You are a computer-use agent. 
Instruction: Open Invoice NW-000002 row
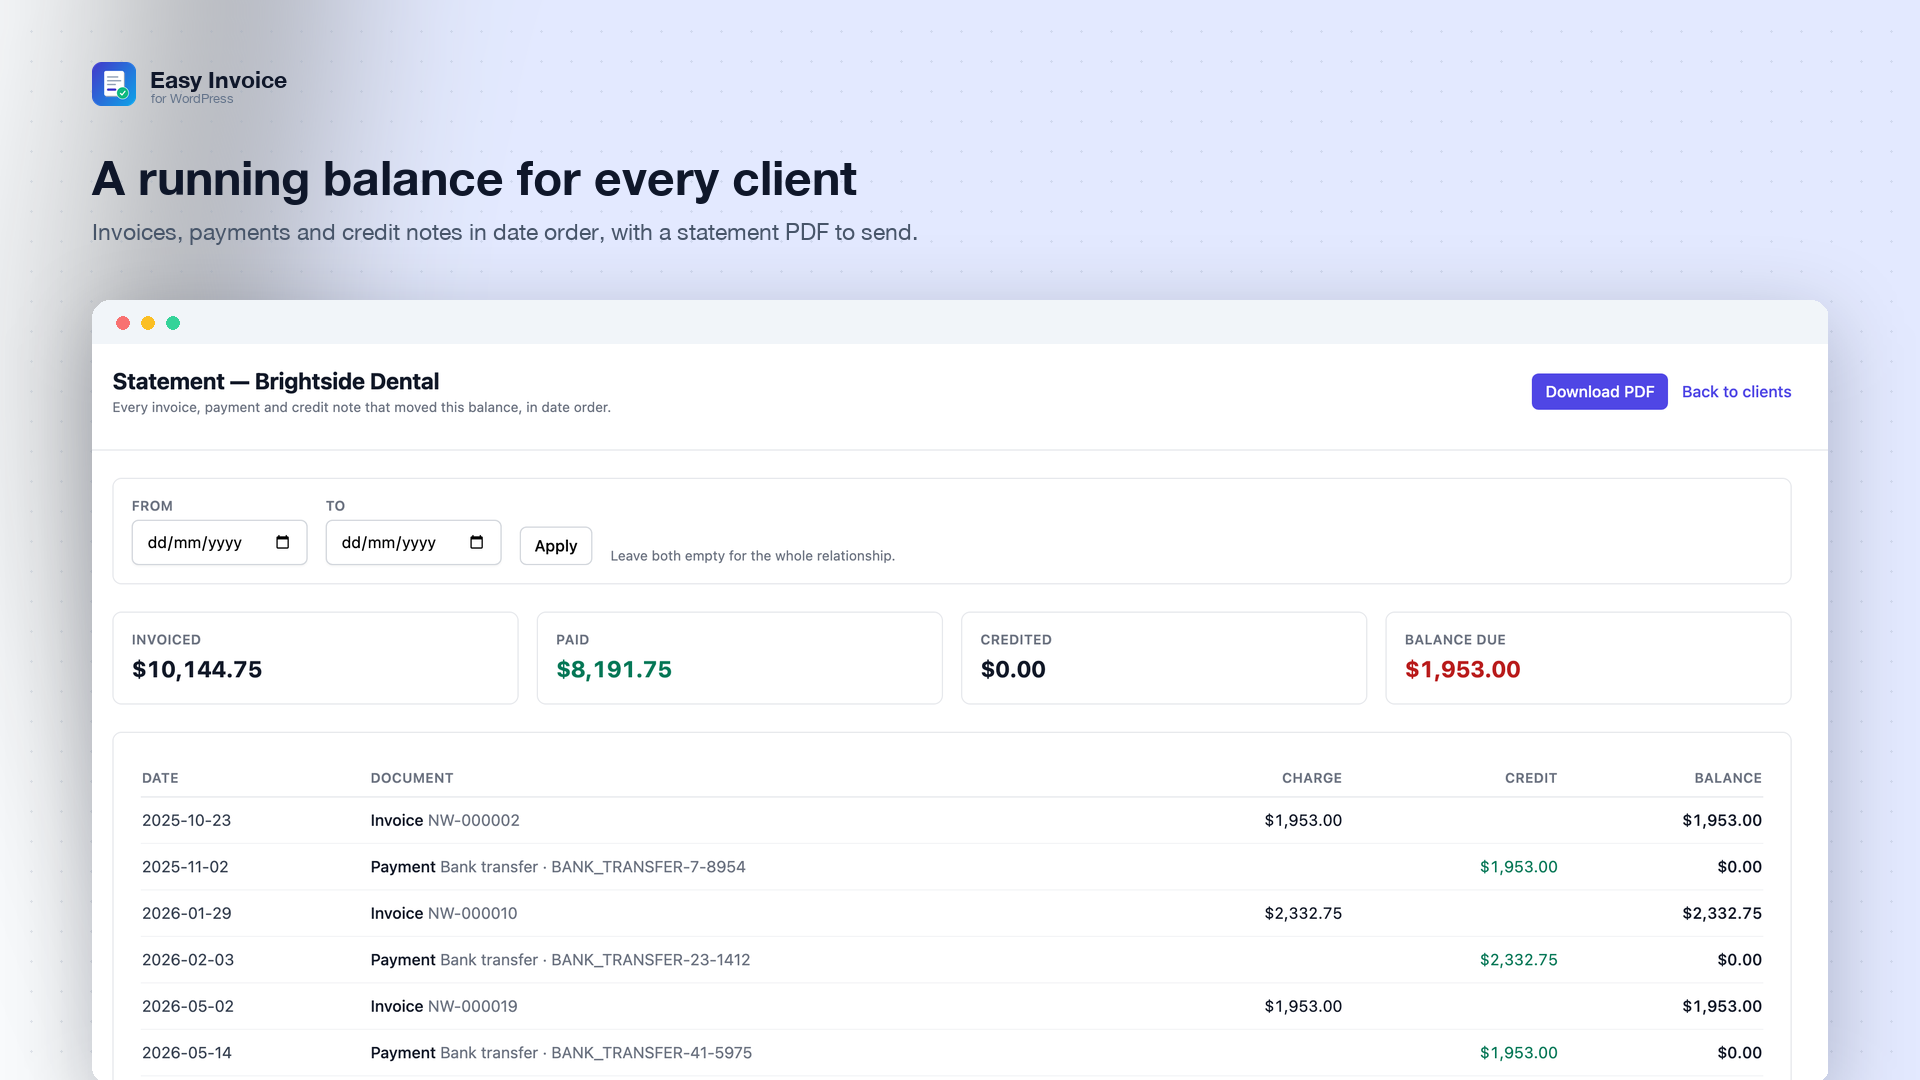pos(952,820)
